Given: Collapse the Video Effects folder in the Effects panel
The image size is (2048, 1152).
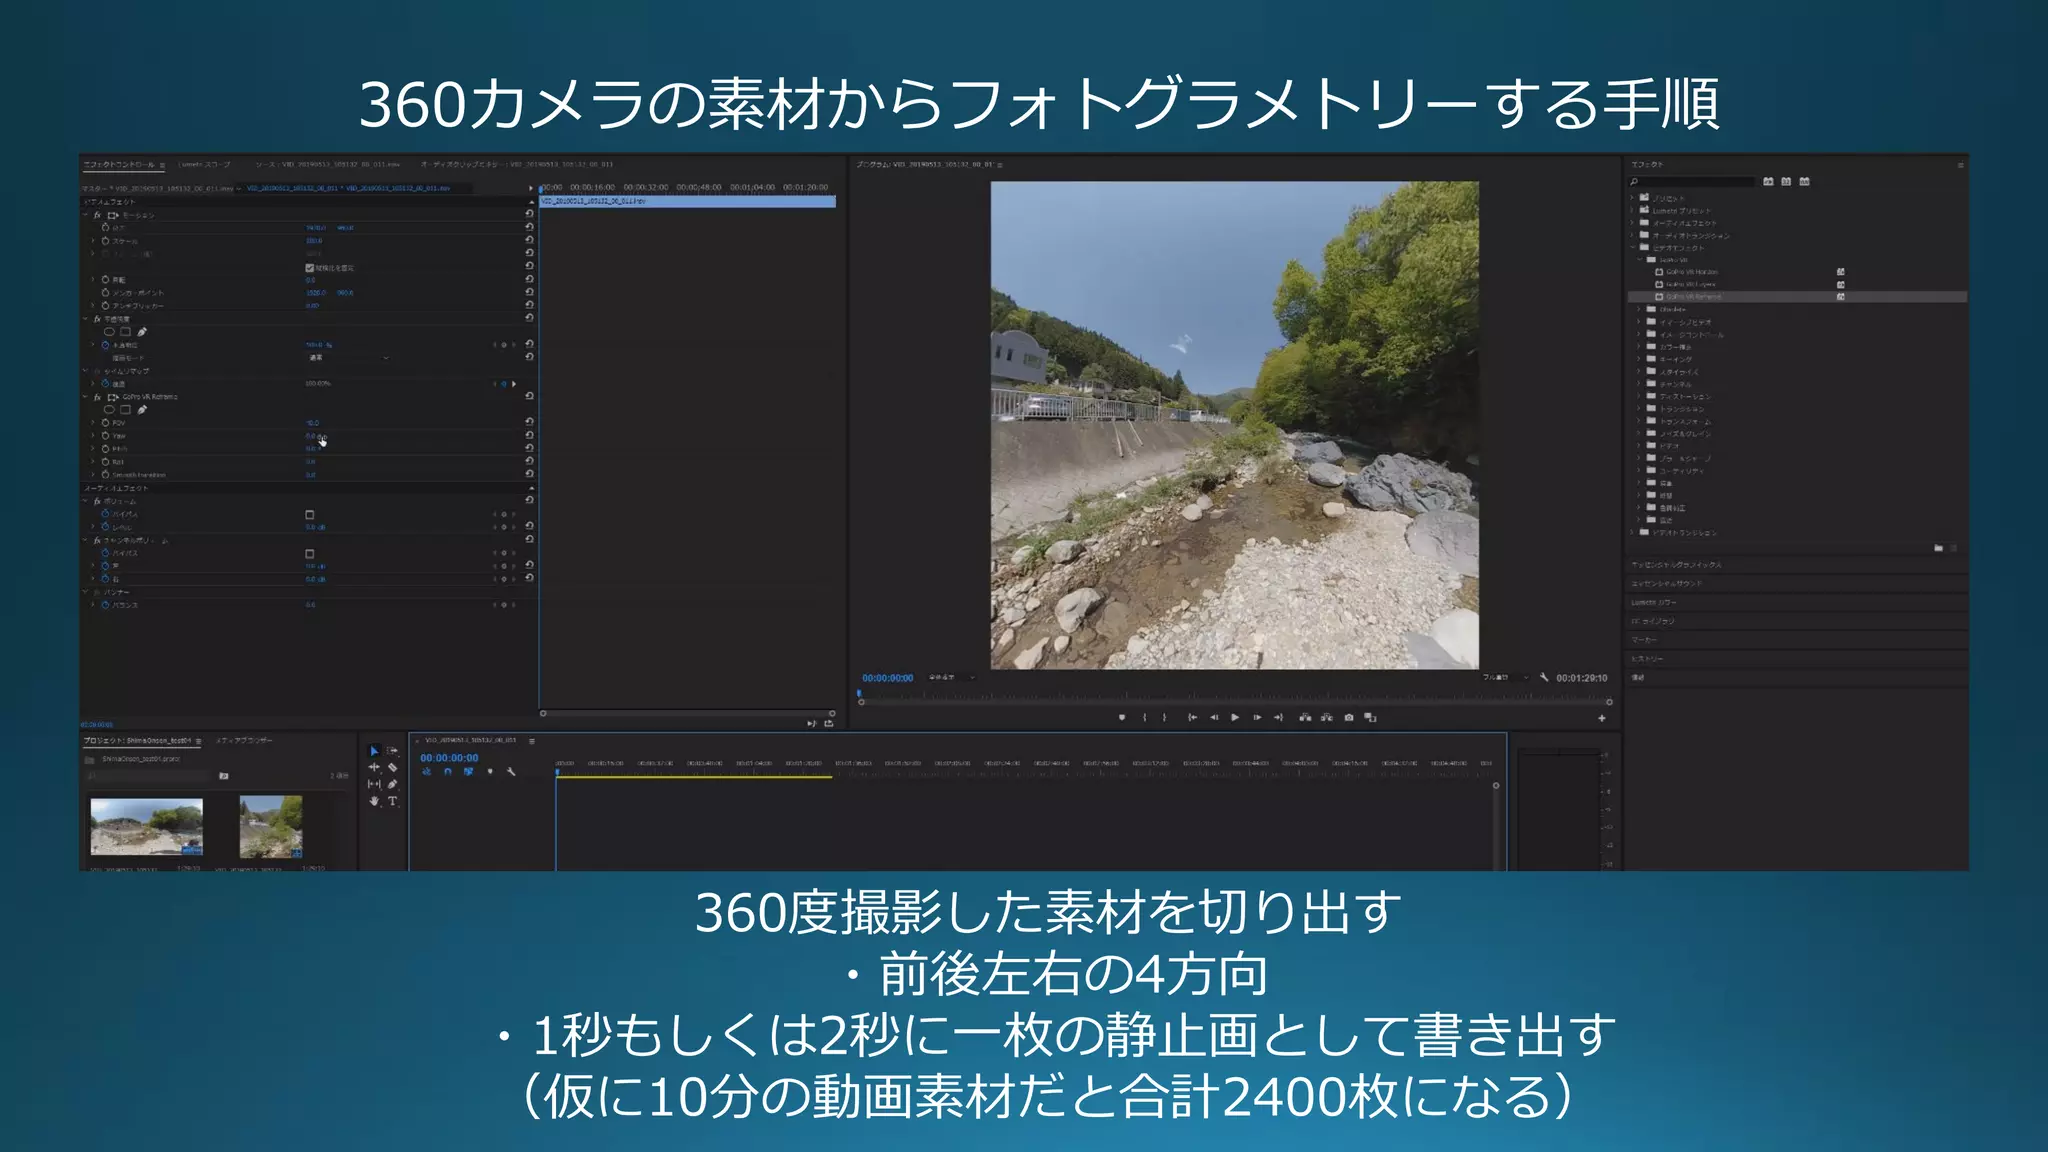Looking at the screenshot, I should click(1632, 247).
